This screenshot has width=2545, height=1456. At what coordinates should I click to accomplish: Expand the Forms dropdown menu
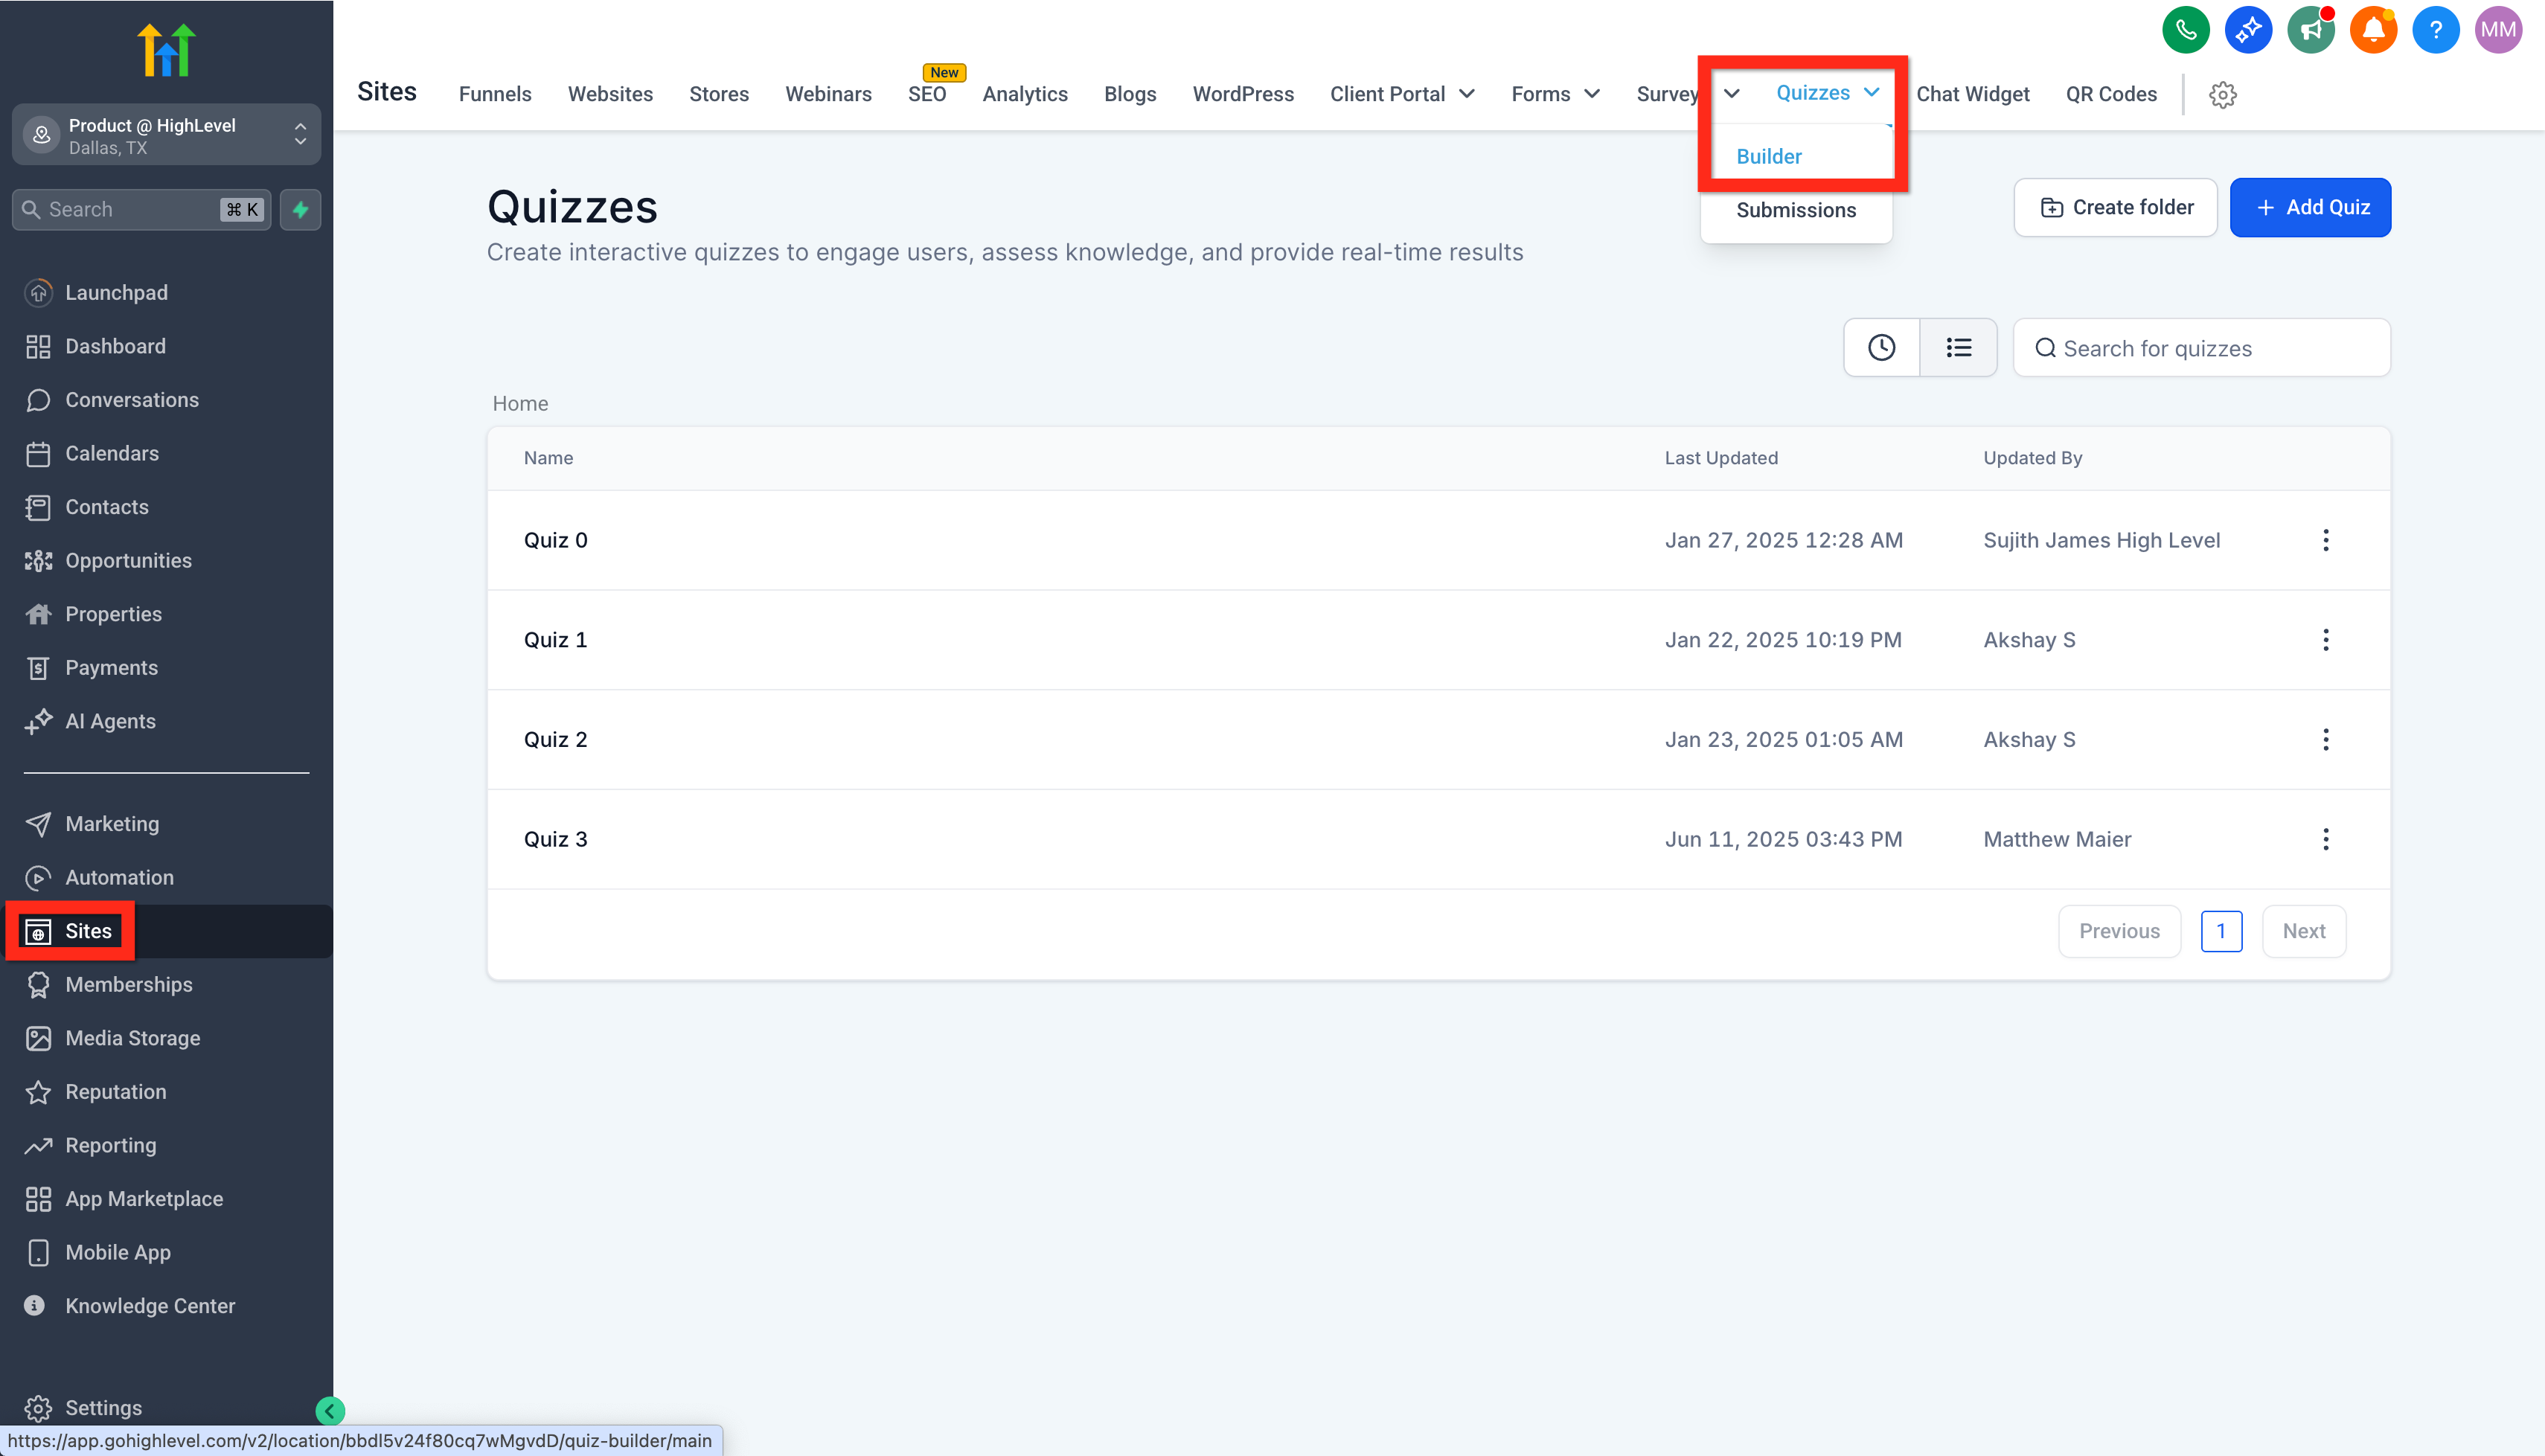pos(1555,94)
